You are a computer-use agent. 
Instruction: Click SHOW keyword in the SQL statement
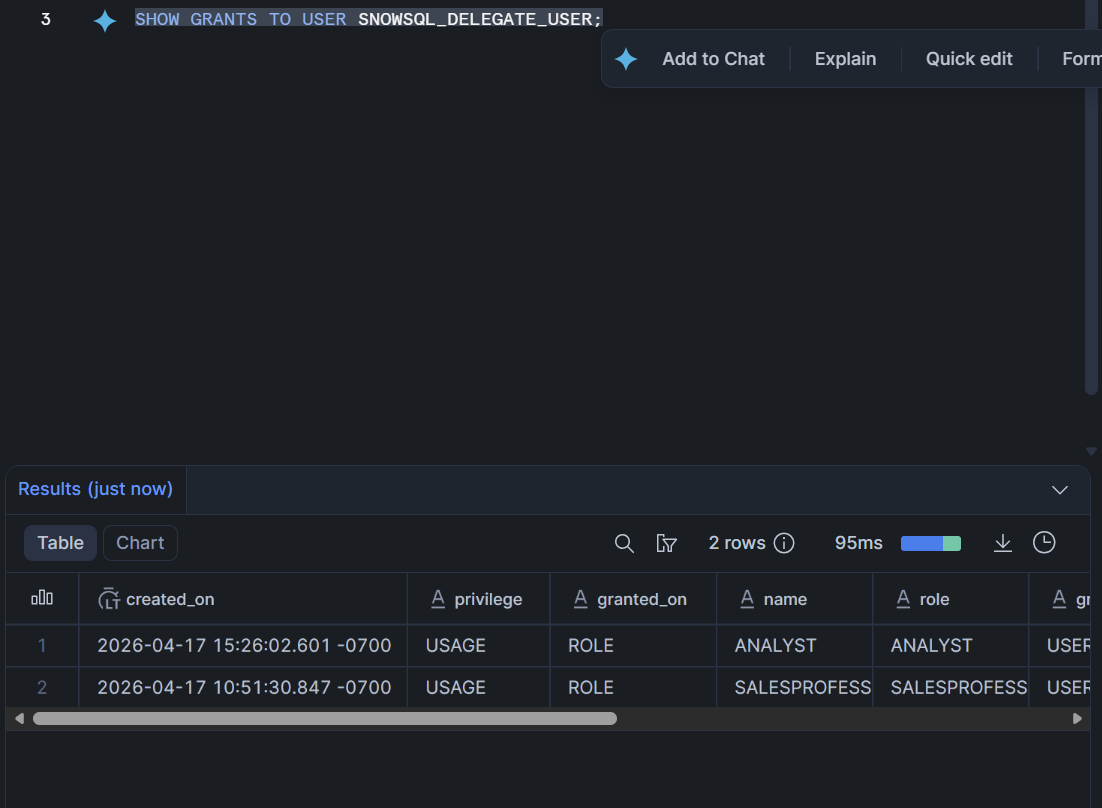157,19
